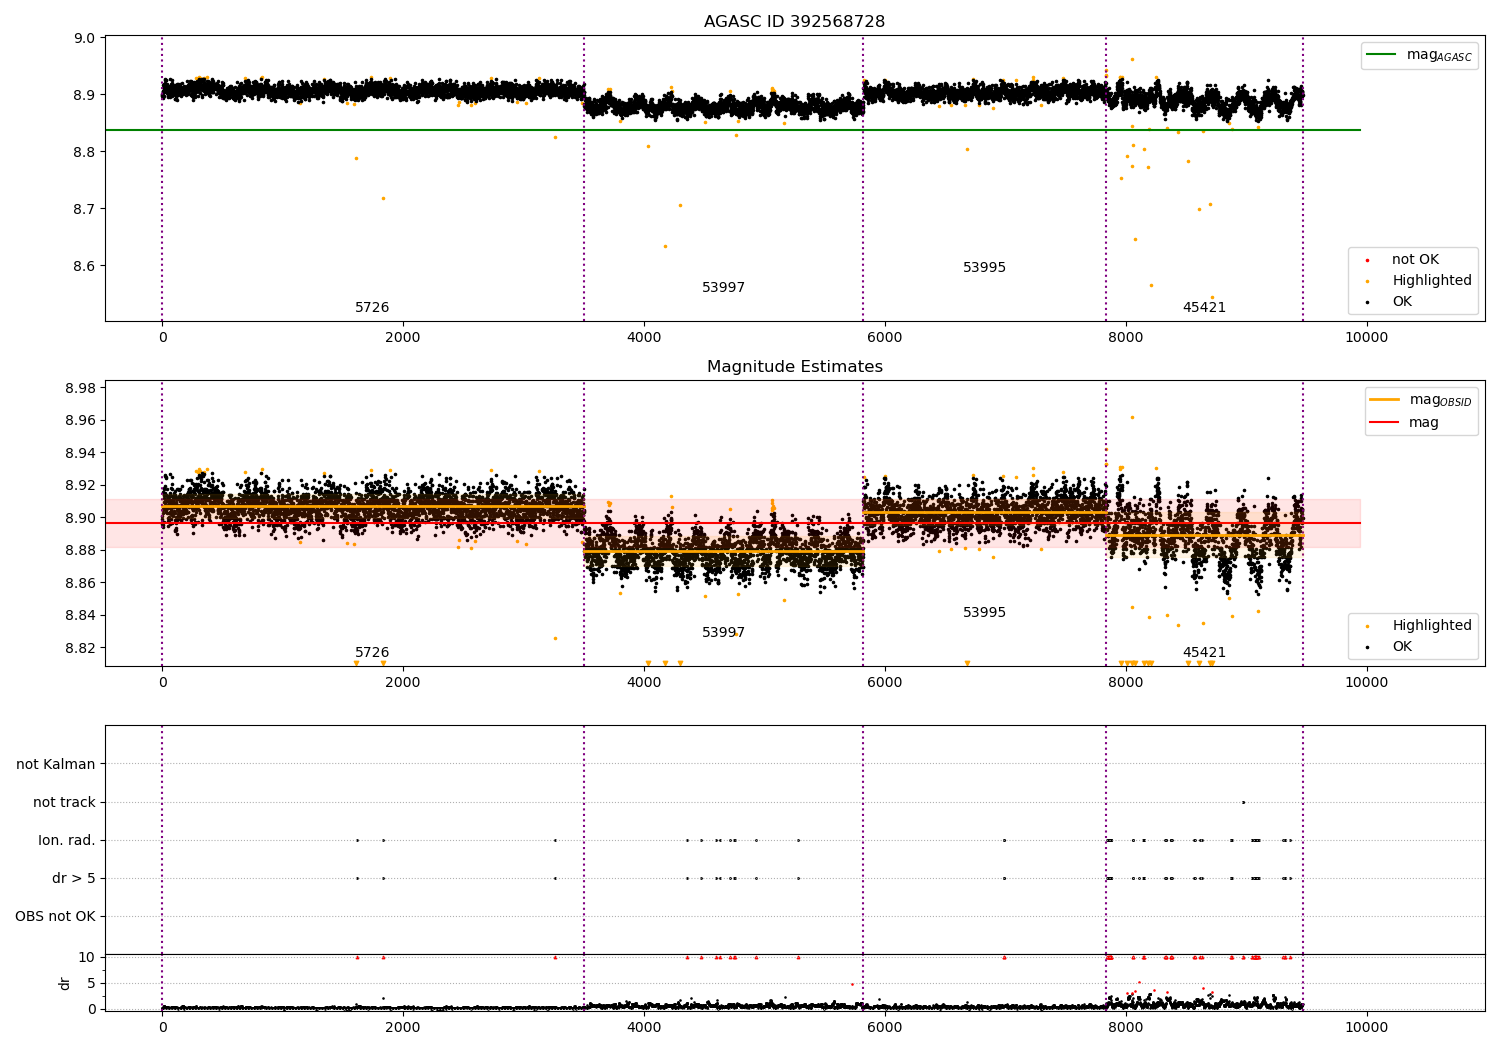Click label 53997 in the Magnitude Estimates plot
Viewport: 1500px width, 1050px height.
[723, 633]
